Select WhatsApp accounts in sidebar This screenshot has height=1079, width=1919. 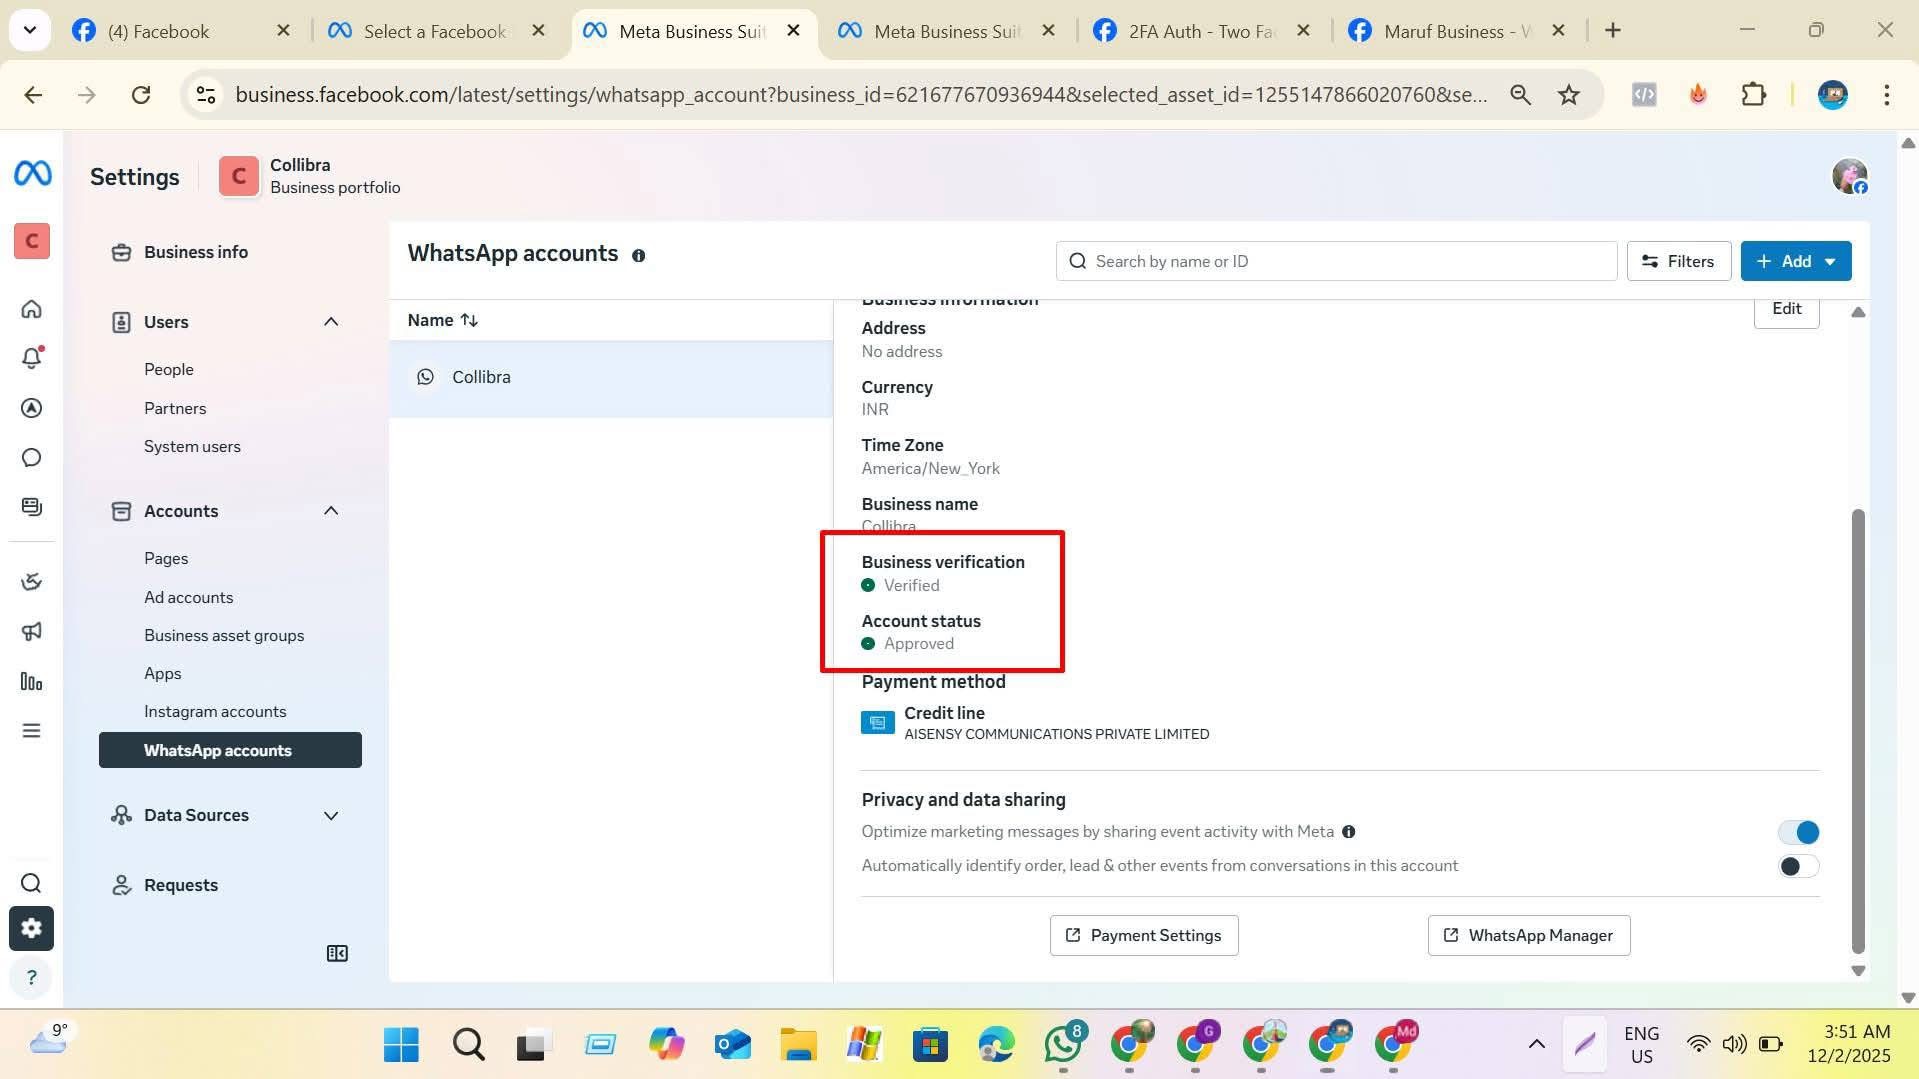230,750
